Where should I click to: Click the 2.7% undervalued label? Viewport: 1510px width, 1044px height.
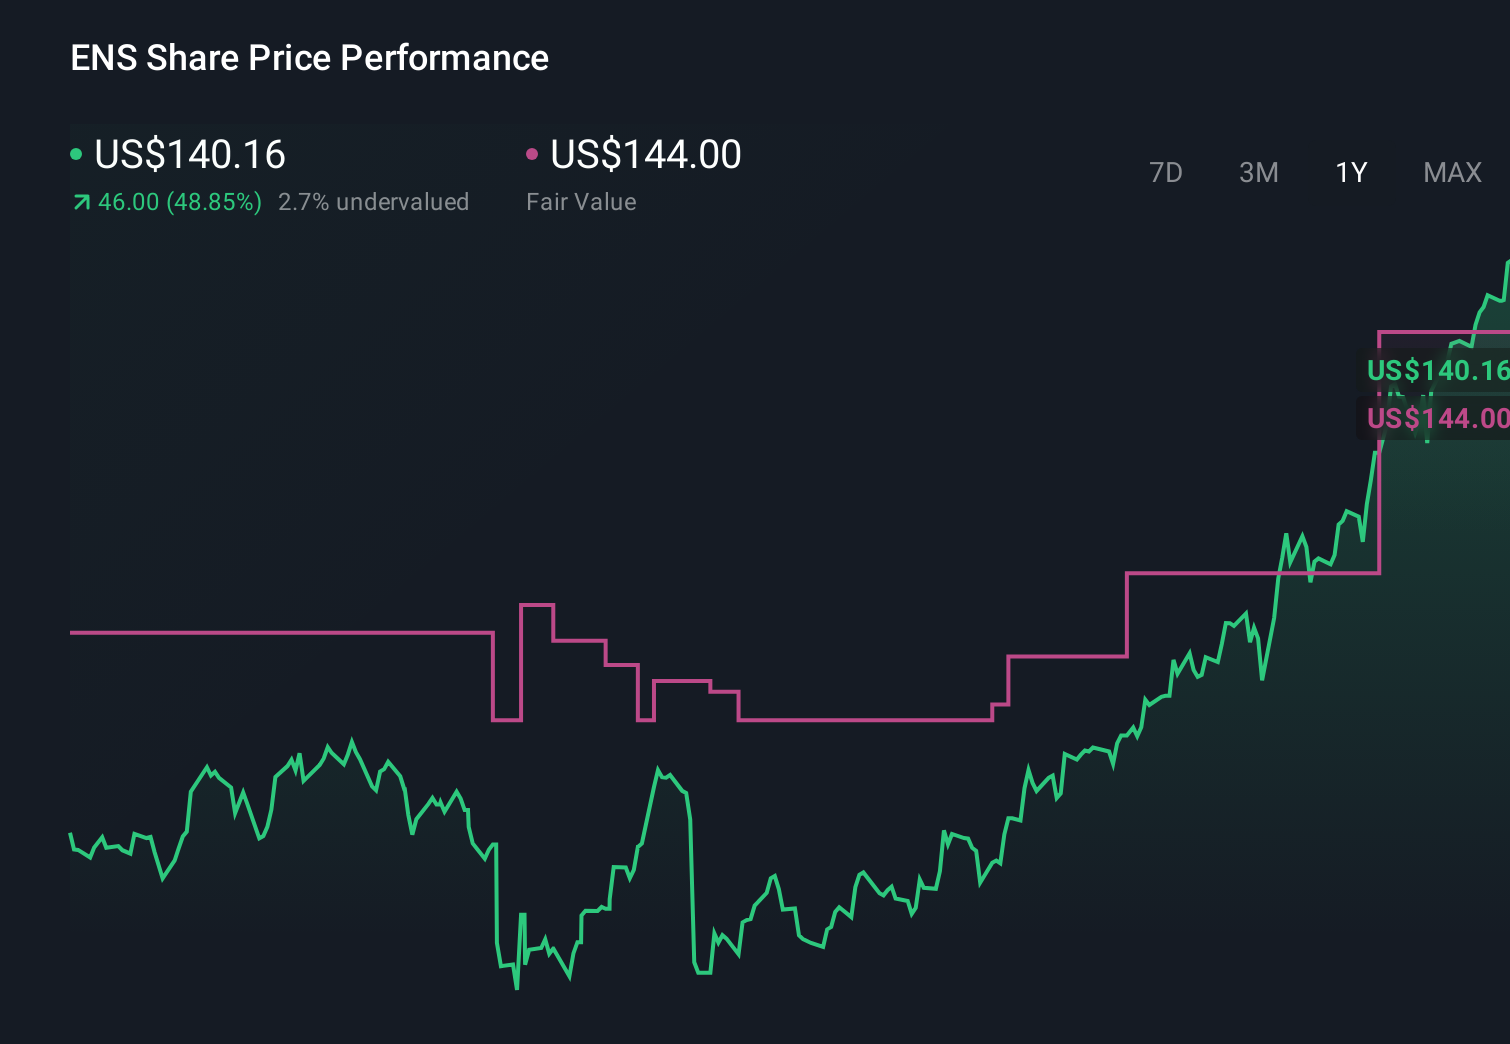[374, 202]
